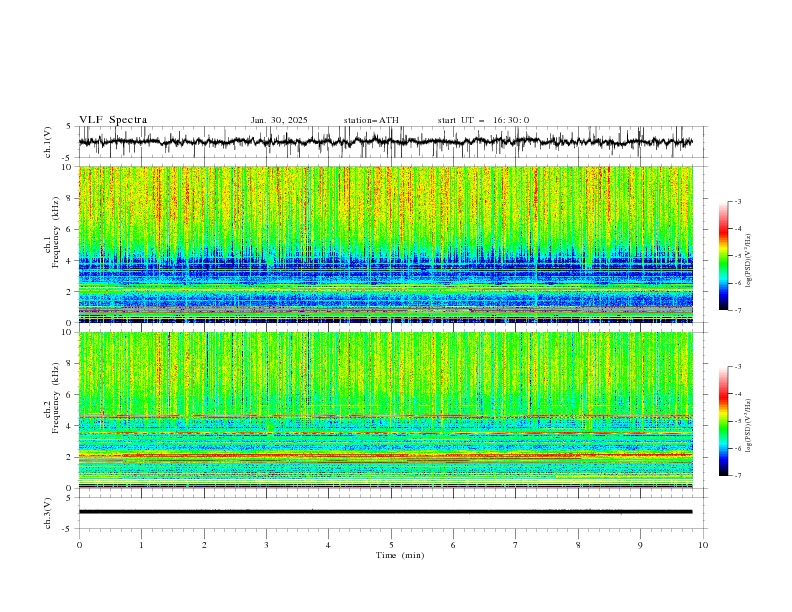Click the '-7' tick on ch.2 color bar
Image resolution: width=792 pixels, height=612 pixels.
pyautogui.click(x=738, y=476)
